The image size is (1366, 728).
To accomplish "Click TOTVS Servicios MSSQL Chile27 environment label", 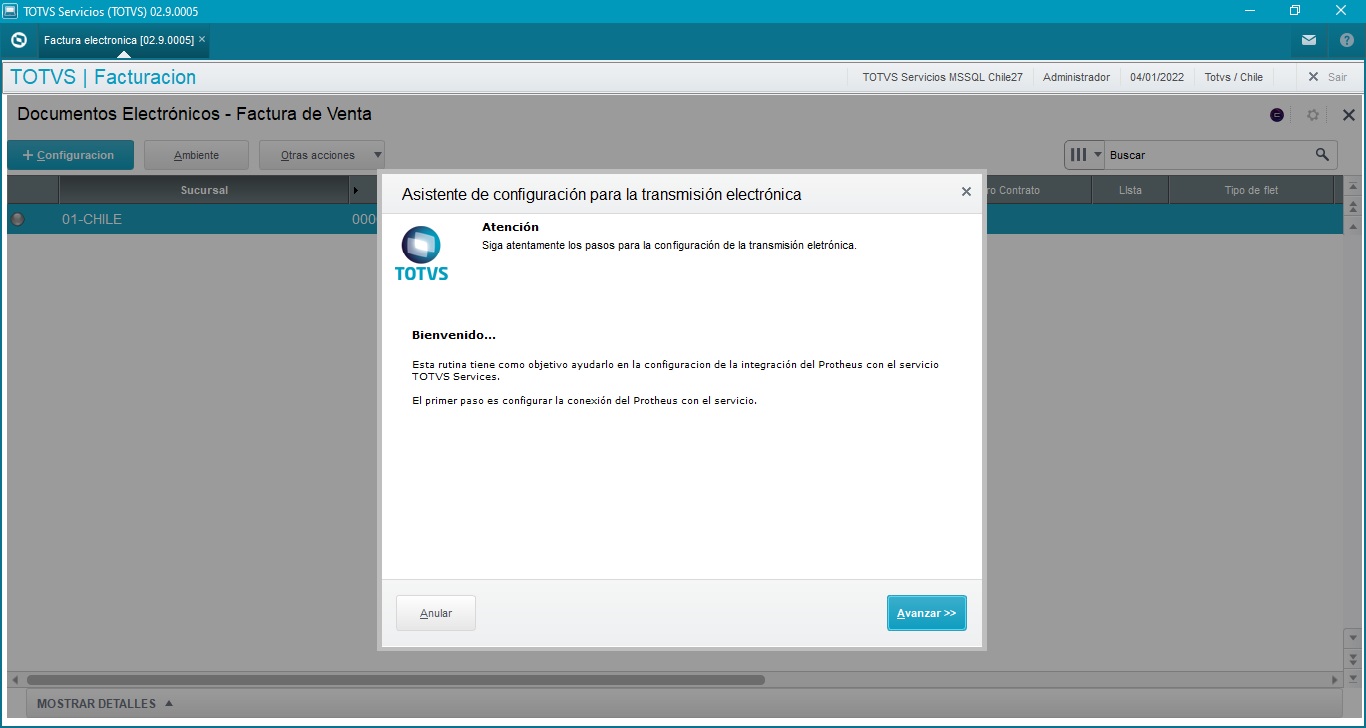I will 942,77.
